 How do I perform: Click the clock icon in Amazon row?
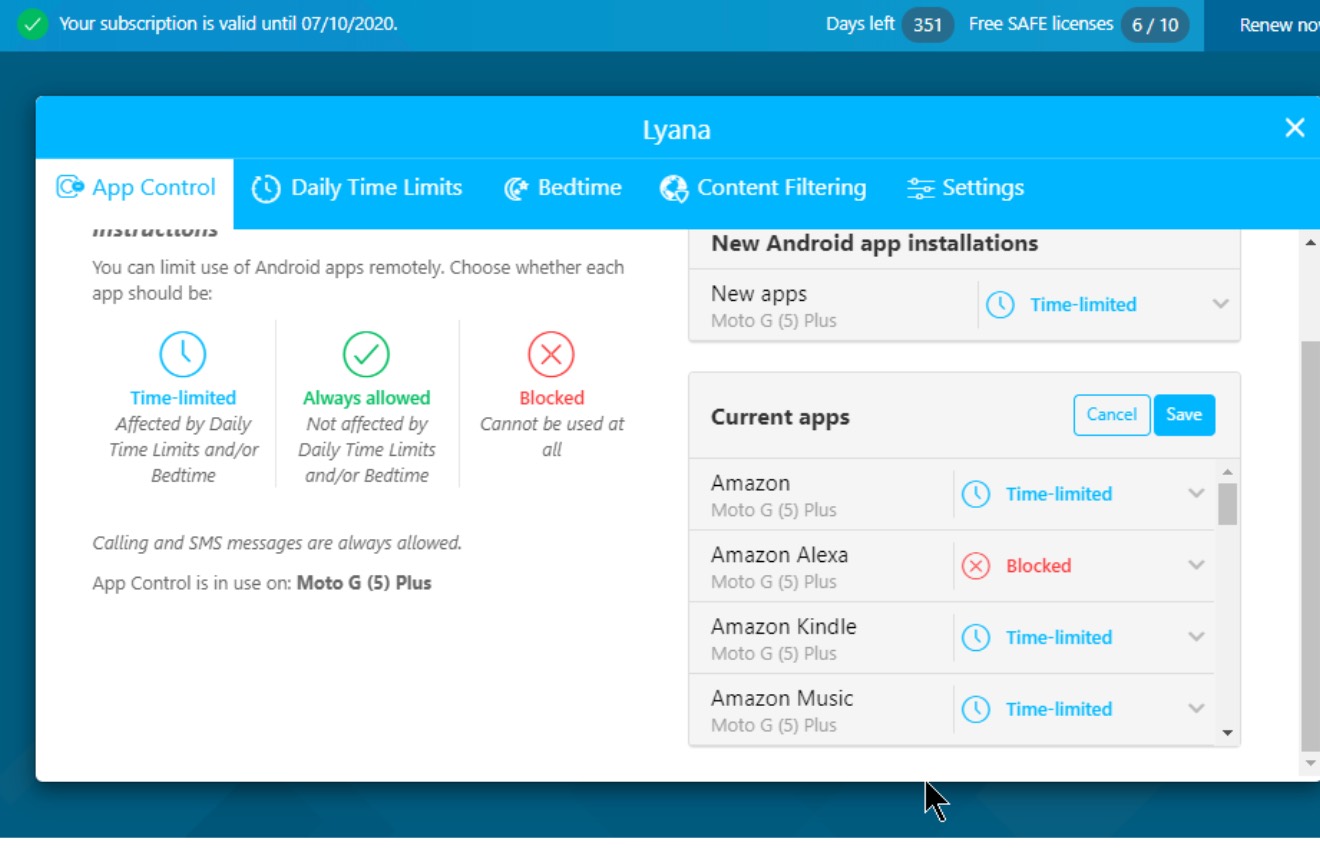pos(975,493)
